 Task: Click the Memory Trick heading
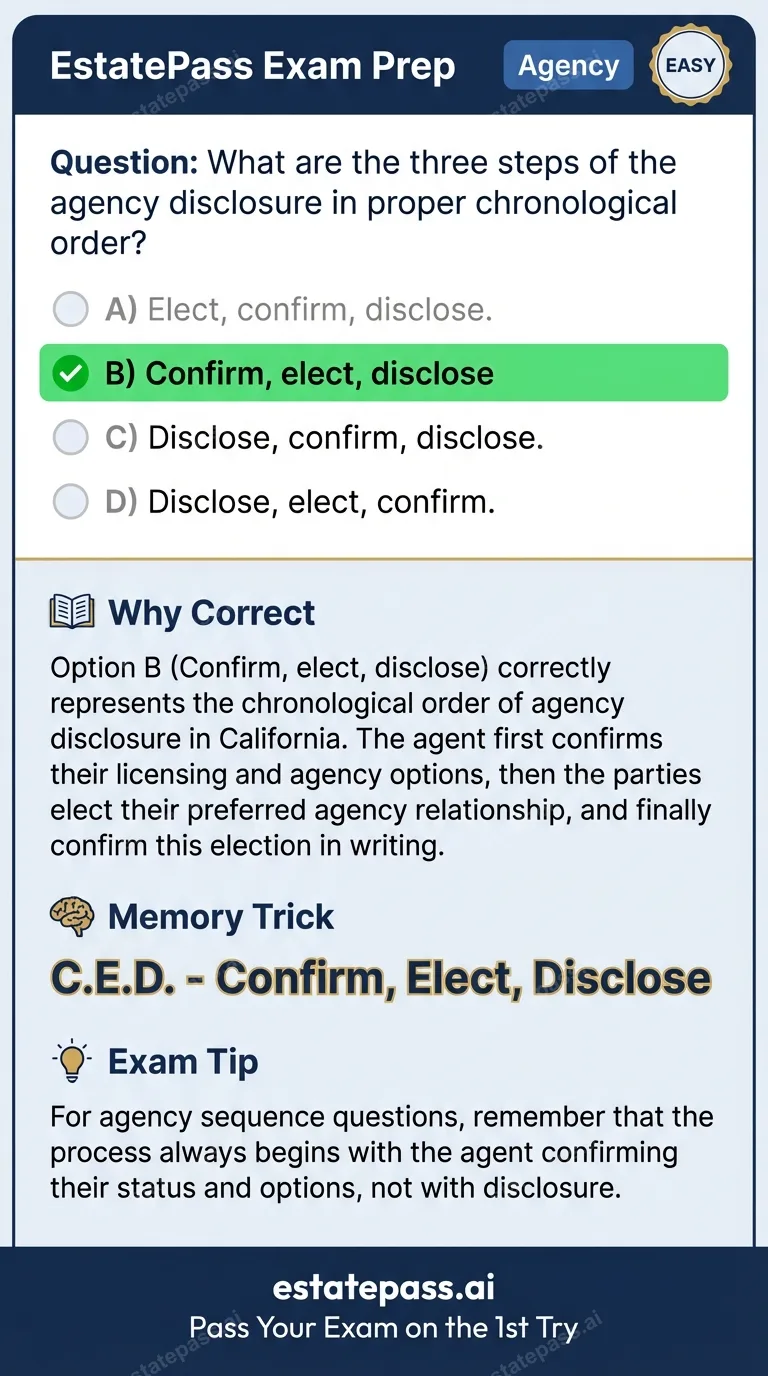[x=220, y=916]
